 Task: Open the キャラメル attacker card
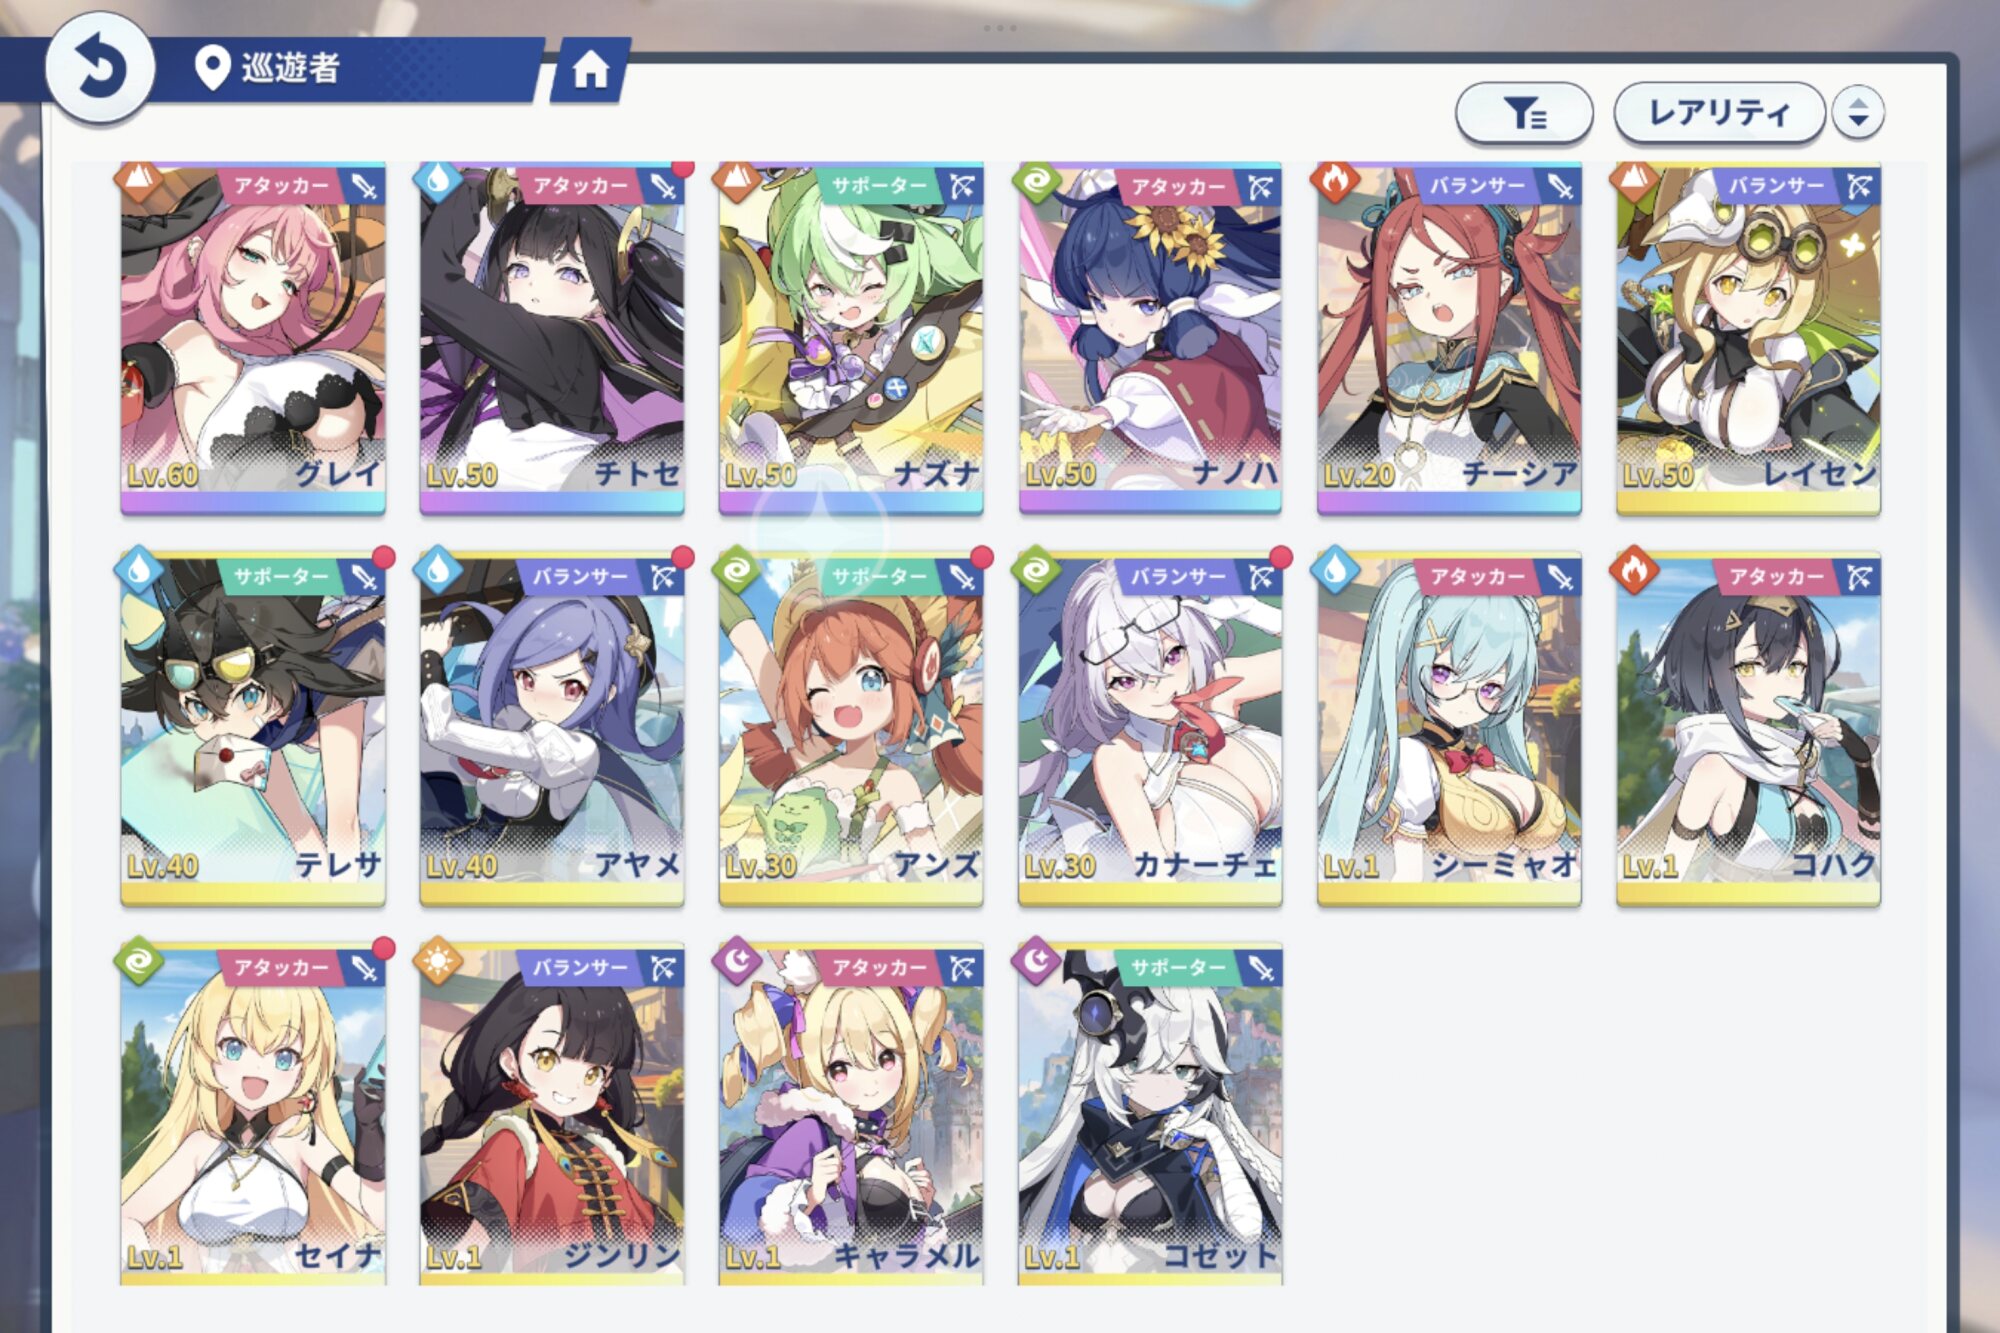coord(851,1114)
